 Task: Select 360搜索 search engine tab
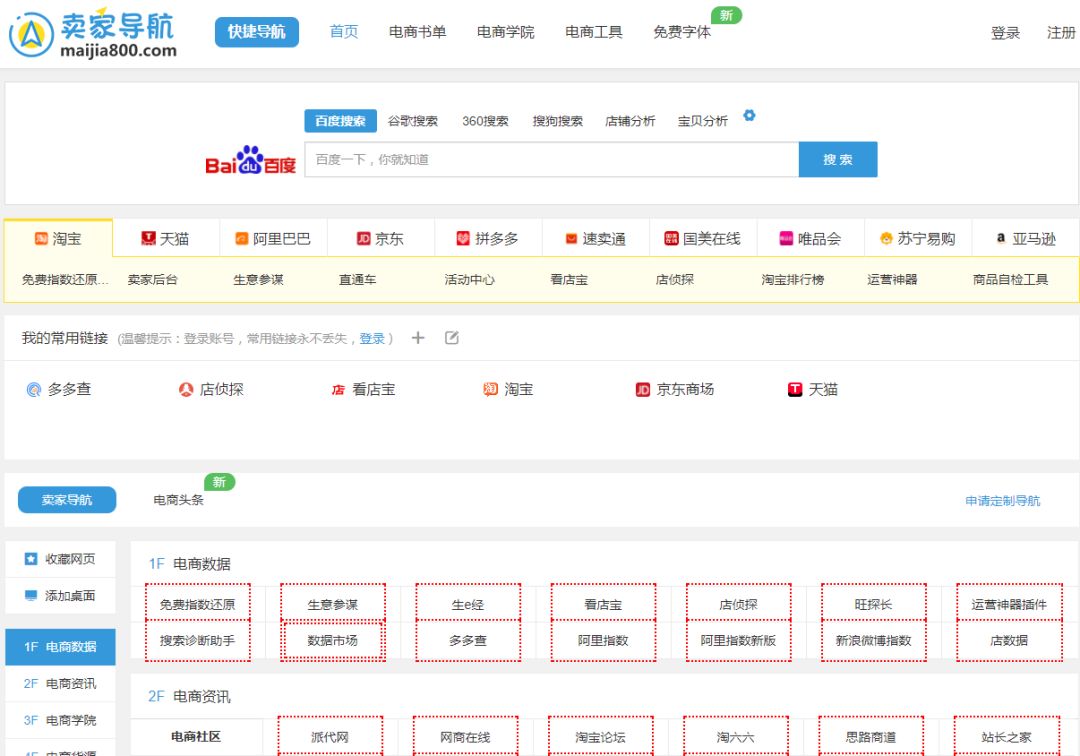(x=485, y=121)
